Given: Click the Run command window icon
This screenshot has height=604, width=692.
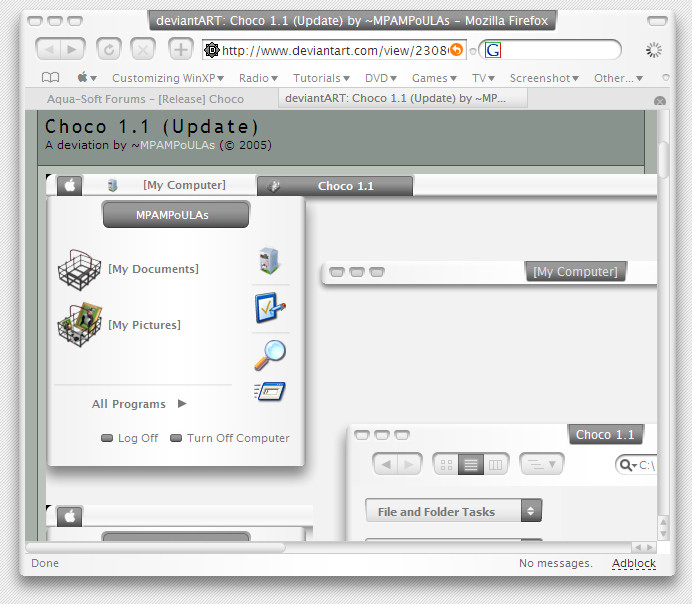Looking at the screenshot, I should click(270, 391).
